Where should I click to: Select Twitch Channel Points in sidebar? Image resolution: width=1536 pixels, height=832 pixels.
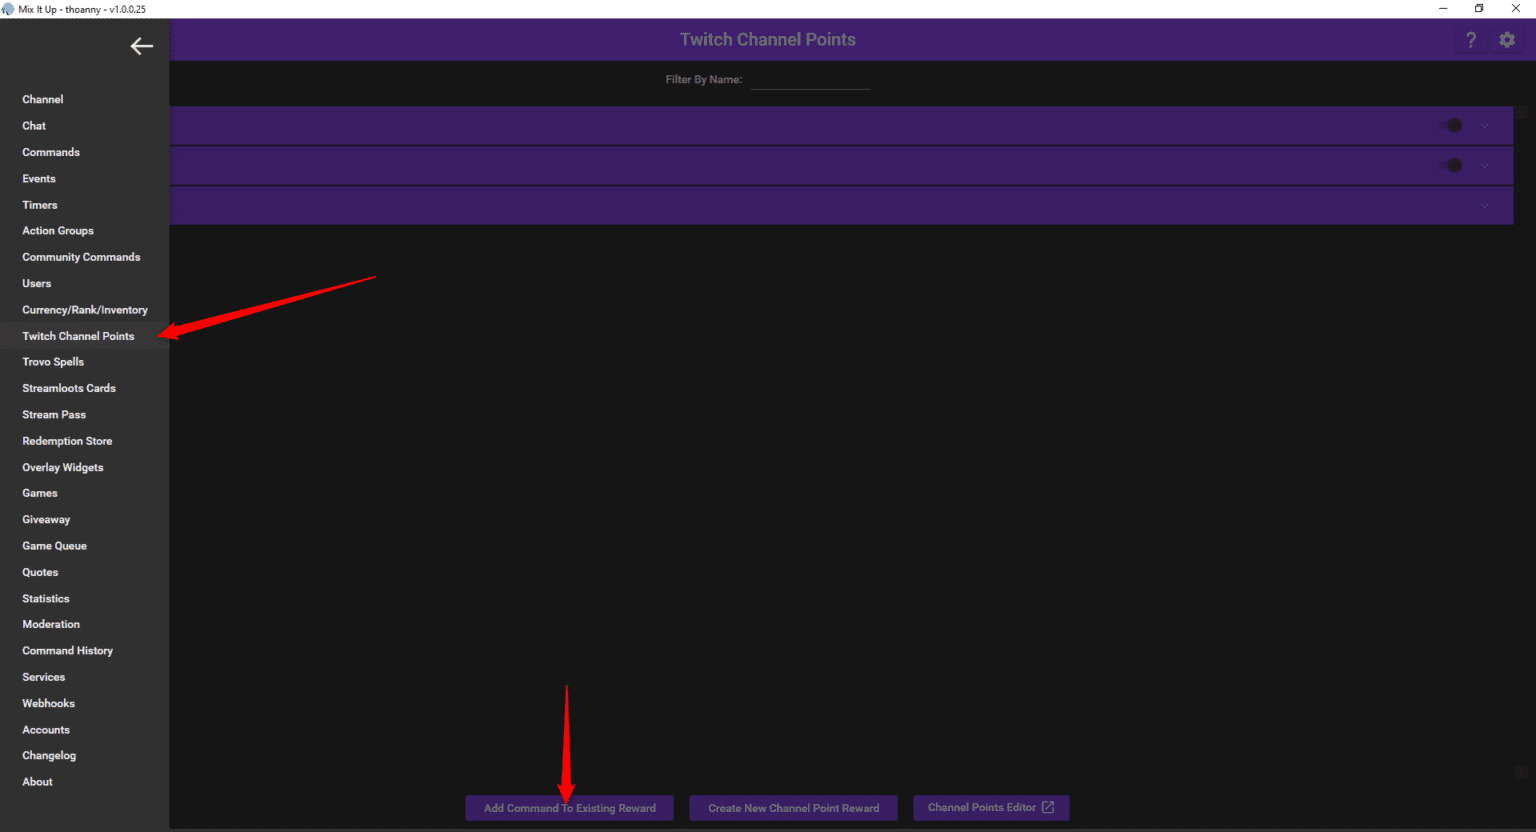tap(78, 336)
